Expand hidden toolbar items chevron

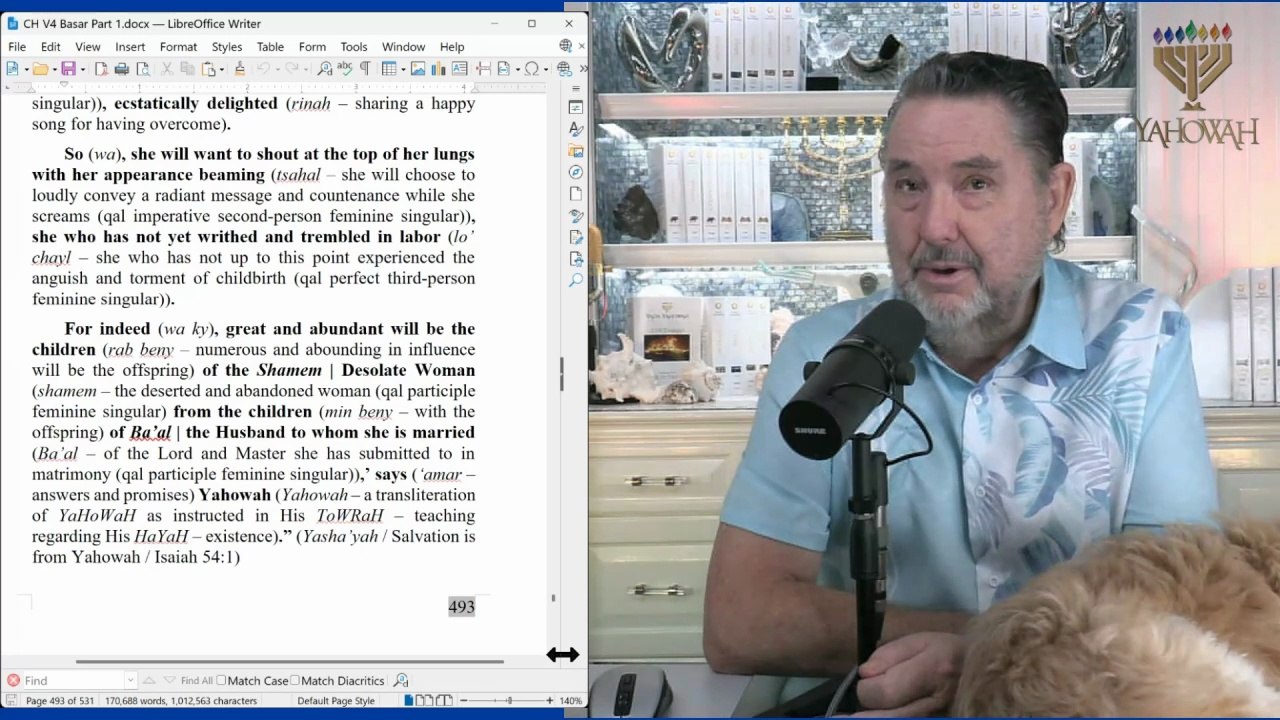[583, 68]
